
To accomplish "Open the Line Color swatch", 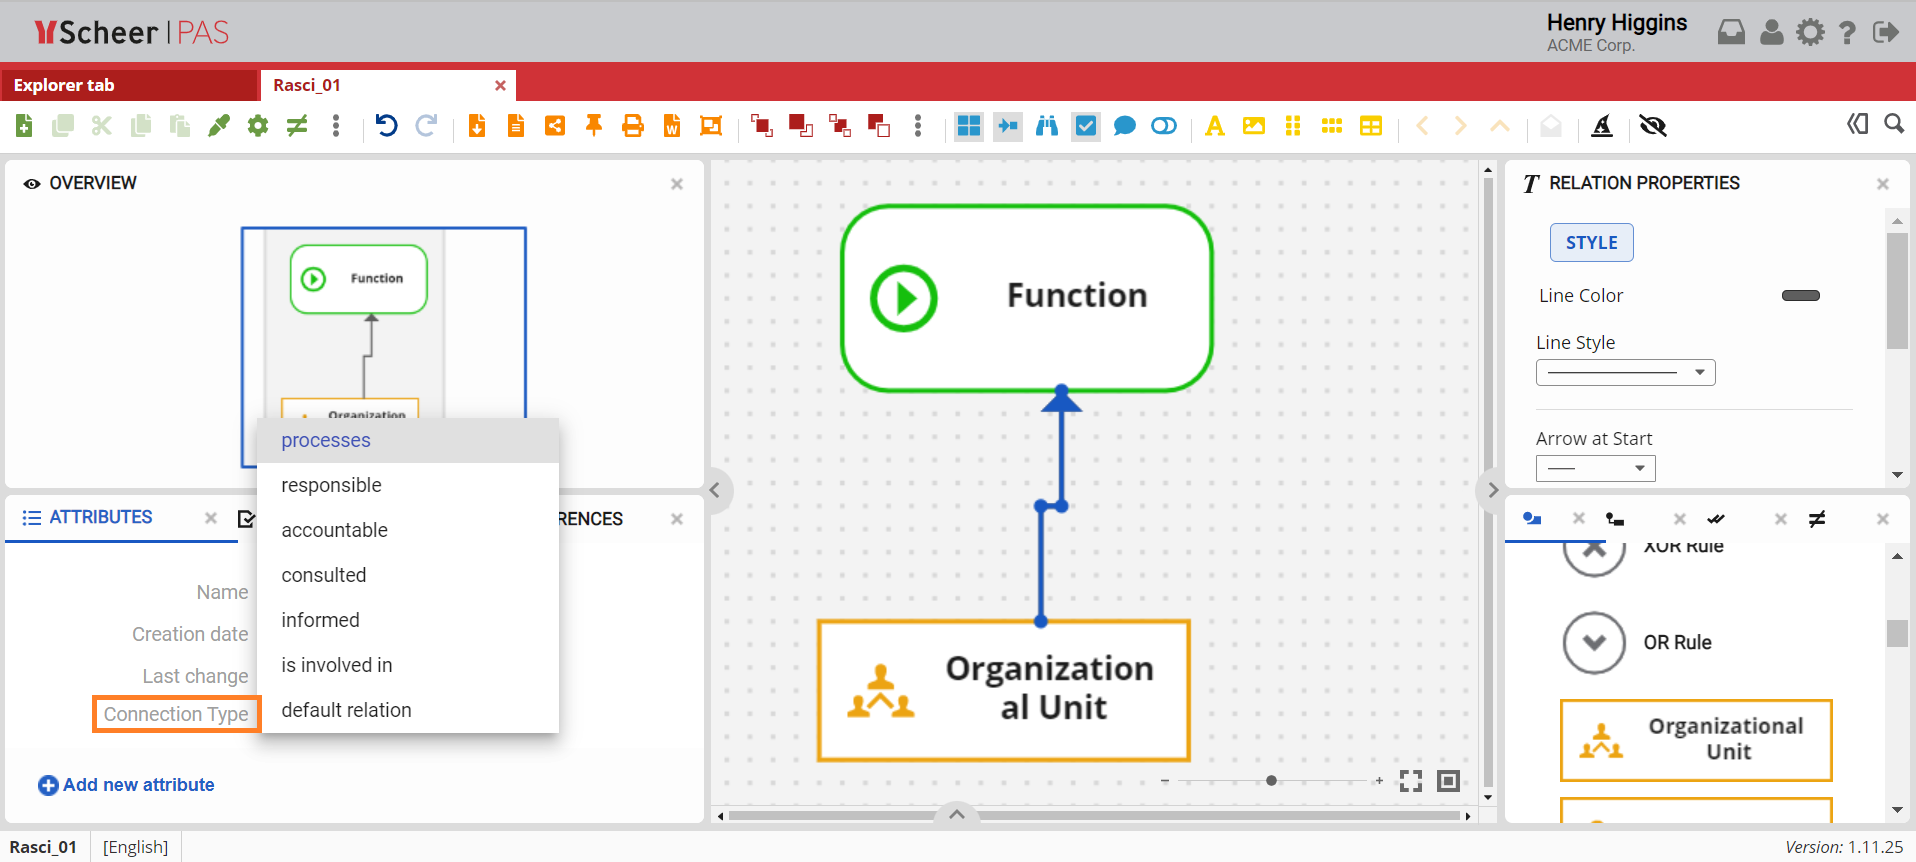I will pos(1800,296).
